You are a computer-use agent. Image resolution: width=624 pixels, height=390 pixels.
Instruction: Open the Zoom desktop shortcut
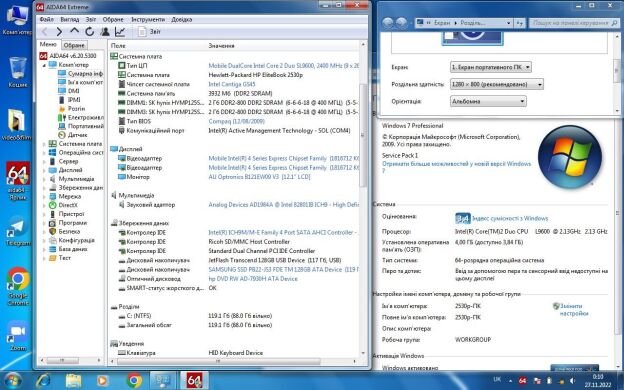coord(18,336)
